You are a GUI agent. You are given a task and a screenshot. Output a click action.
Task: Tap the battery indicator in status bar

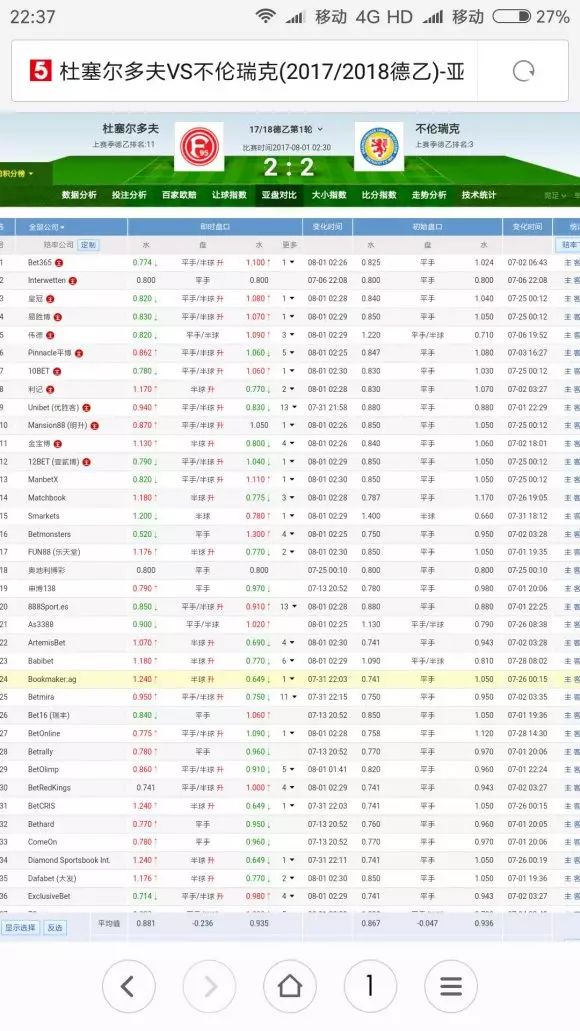(x=512, y=16)
